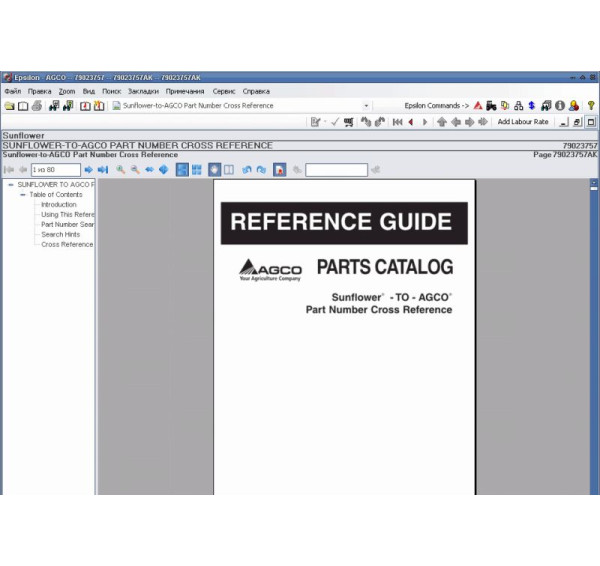Toggle the single page view mode
Viewport: 600px width, 566px height.
point(214,170)
